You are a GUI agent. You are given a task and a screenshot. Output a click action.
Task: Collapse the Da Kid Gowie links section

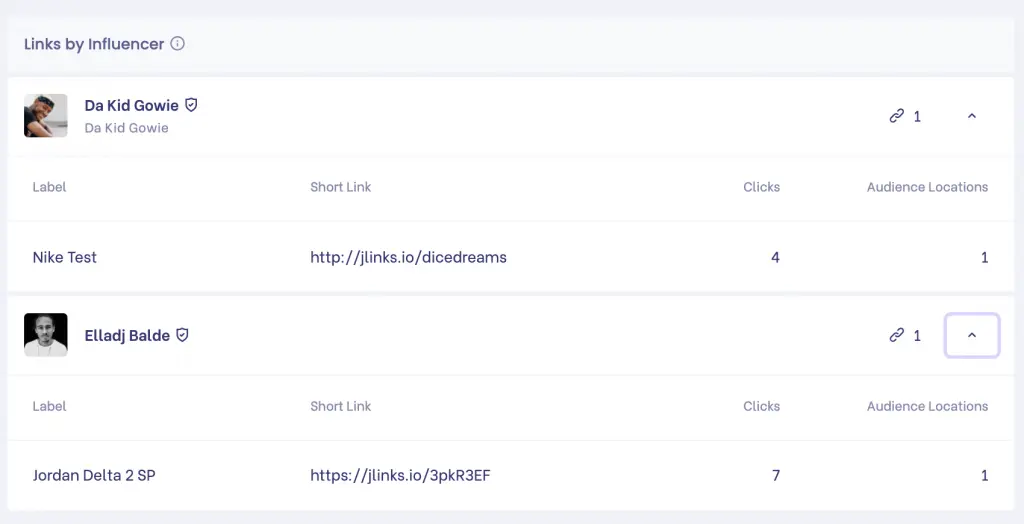tap(971, 116)
